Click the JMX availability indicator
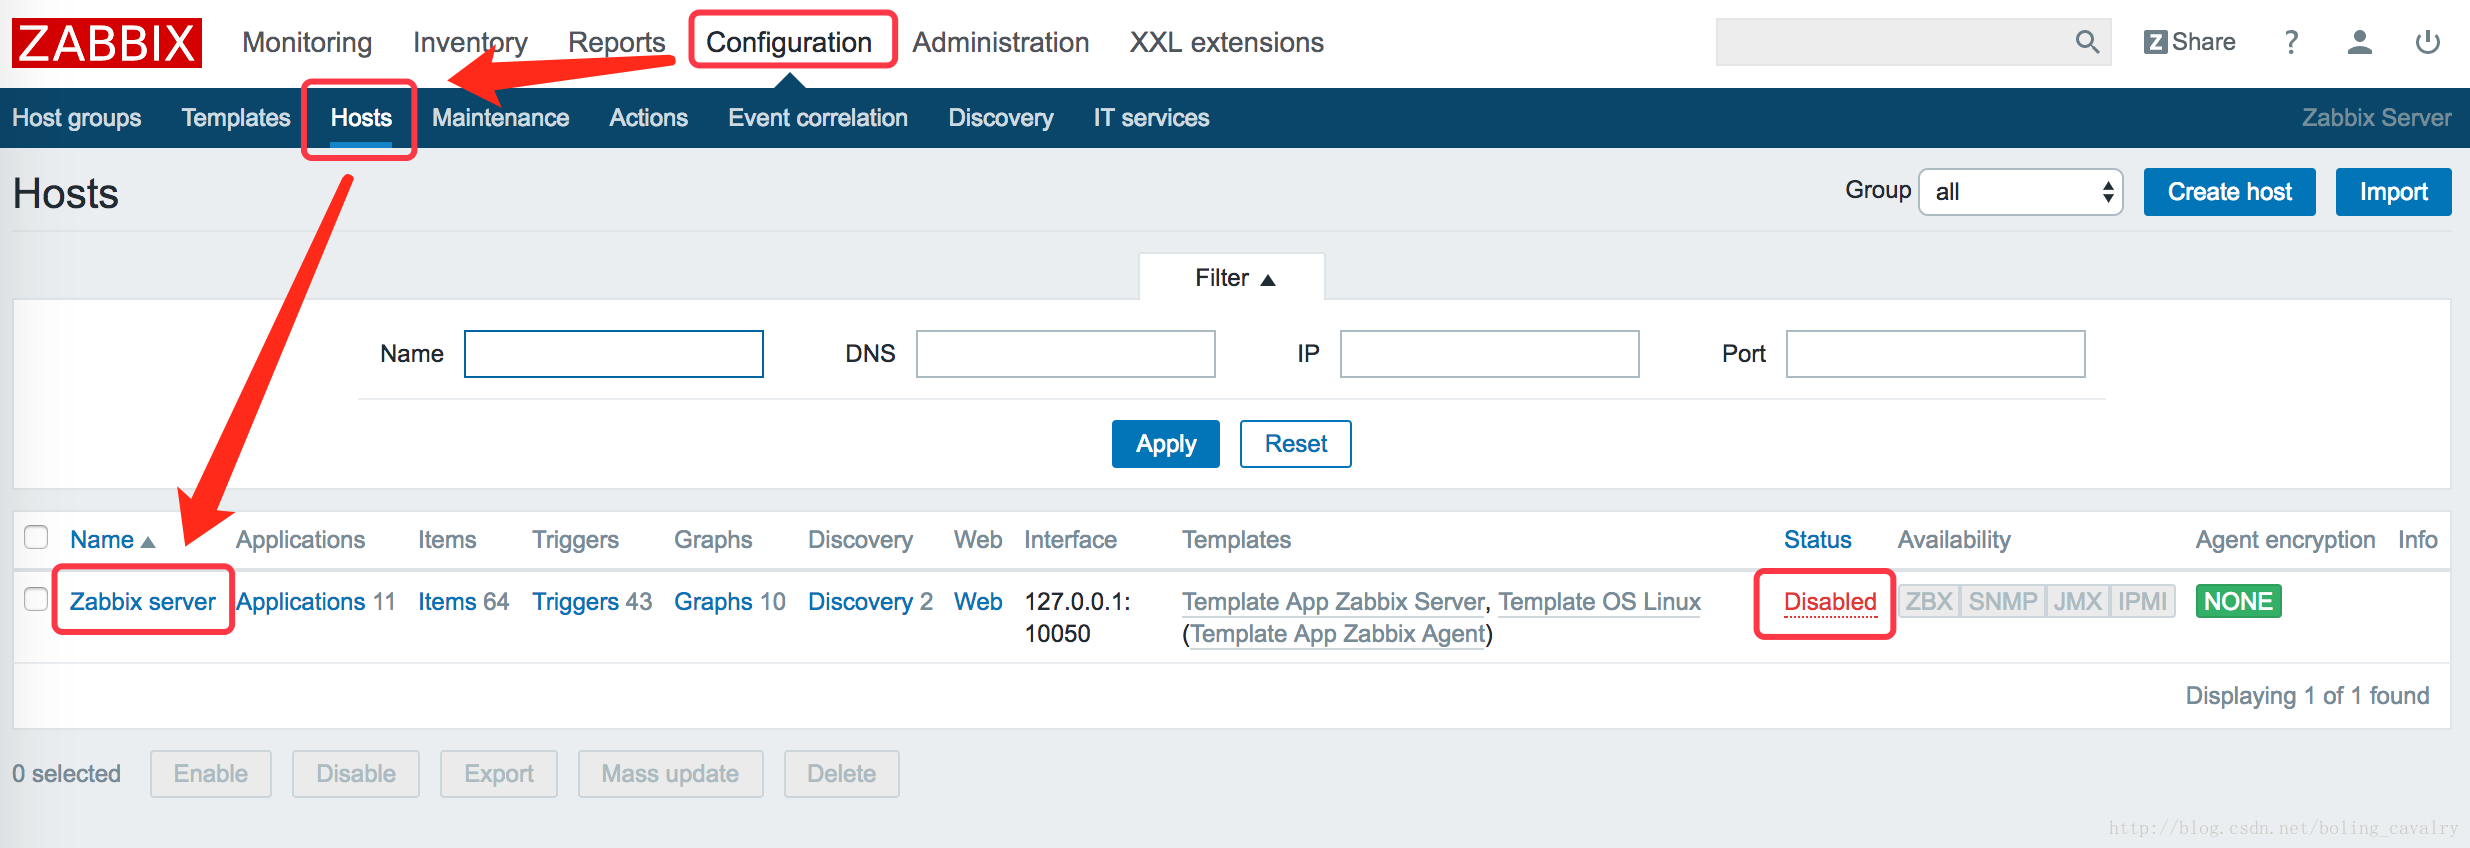The height and width of the screenshot is (848, 2470). (x=2078, y=601)
